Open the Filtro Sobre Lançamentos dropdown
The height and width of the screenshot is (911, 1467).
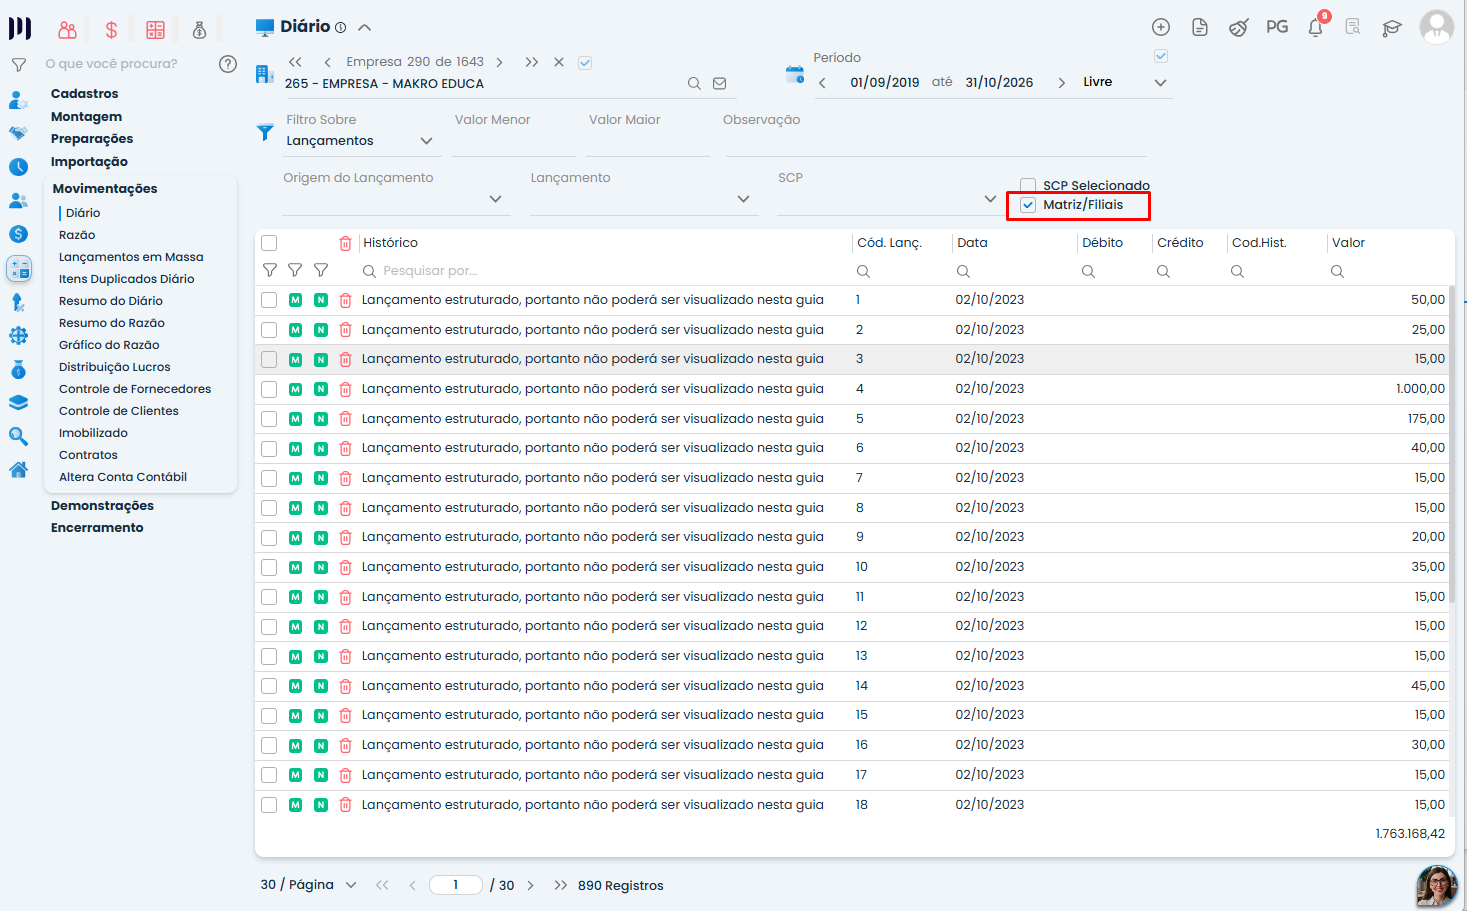pos(360,141)
